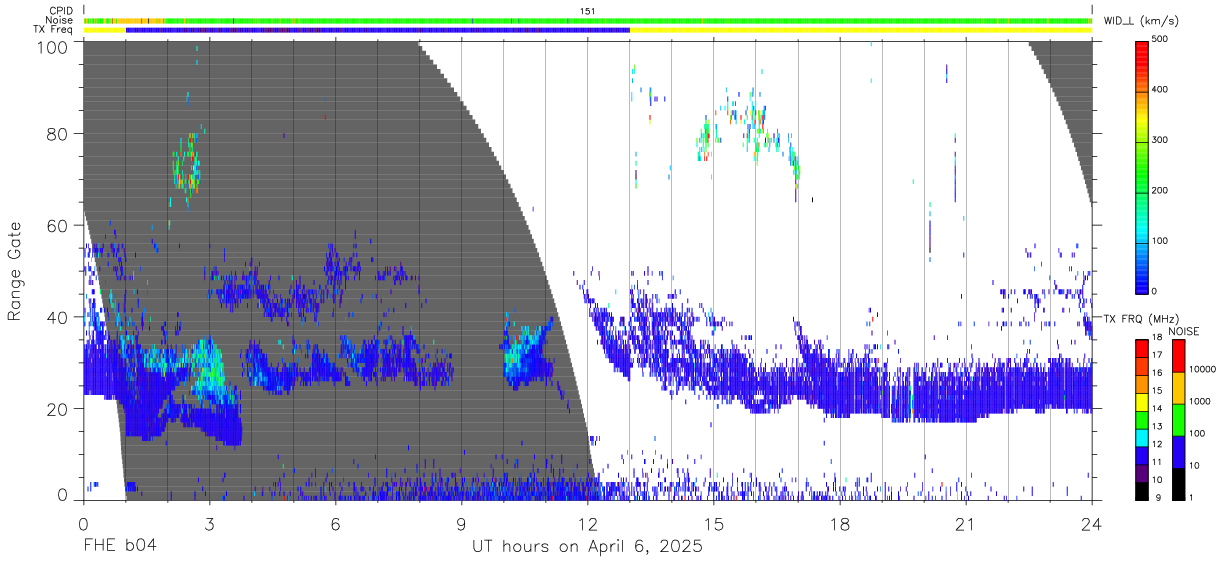Click the Noise row label at top left
The height and width of the screenshot is (567, 1228).
(60, 20)
